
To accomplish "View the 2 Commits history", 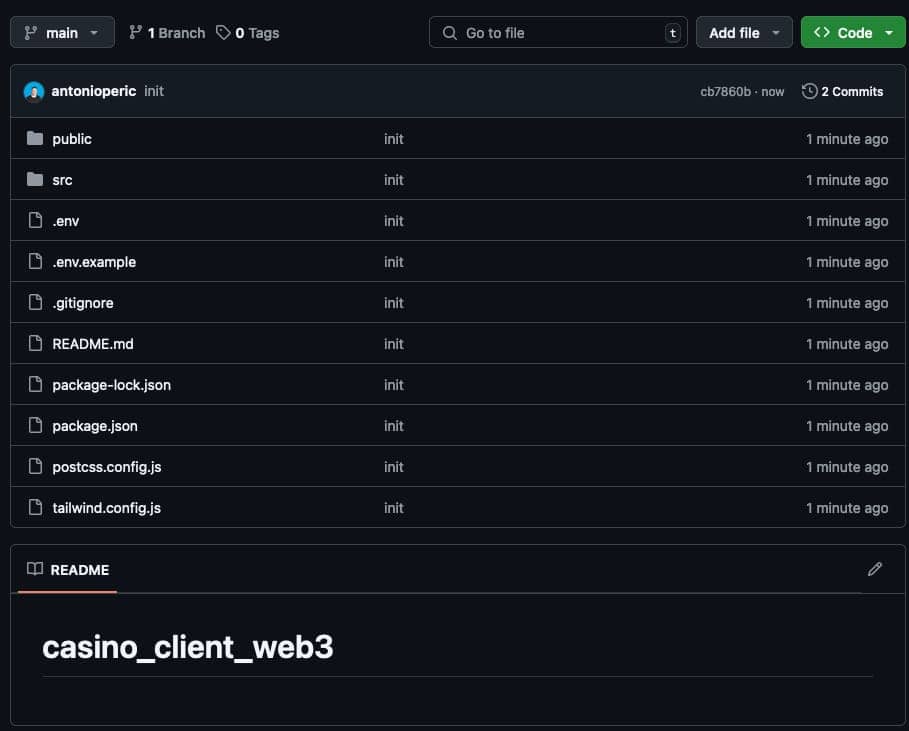I will [842, 92].
